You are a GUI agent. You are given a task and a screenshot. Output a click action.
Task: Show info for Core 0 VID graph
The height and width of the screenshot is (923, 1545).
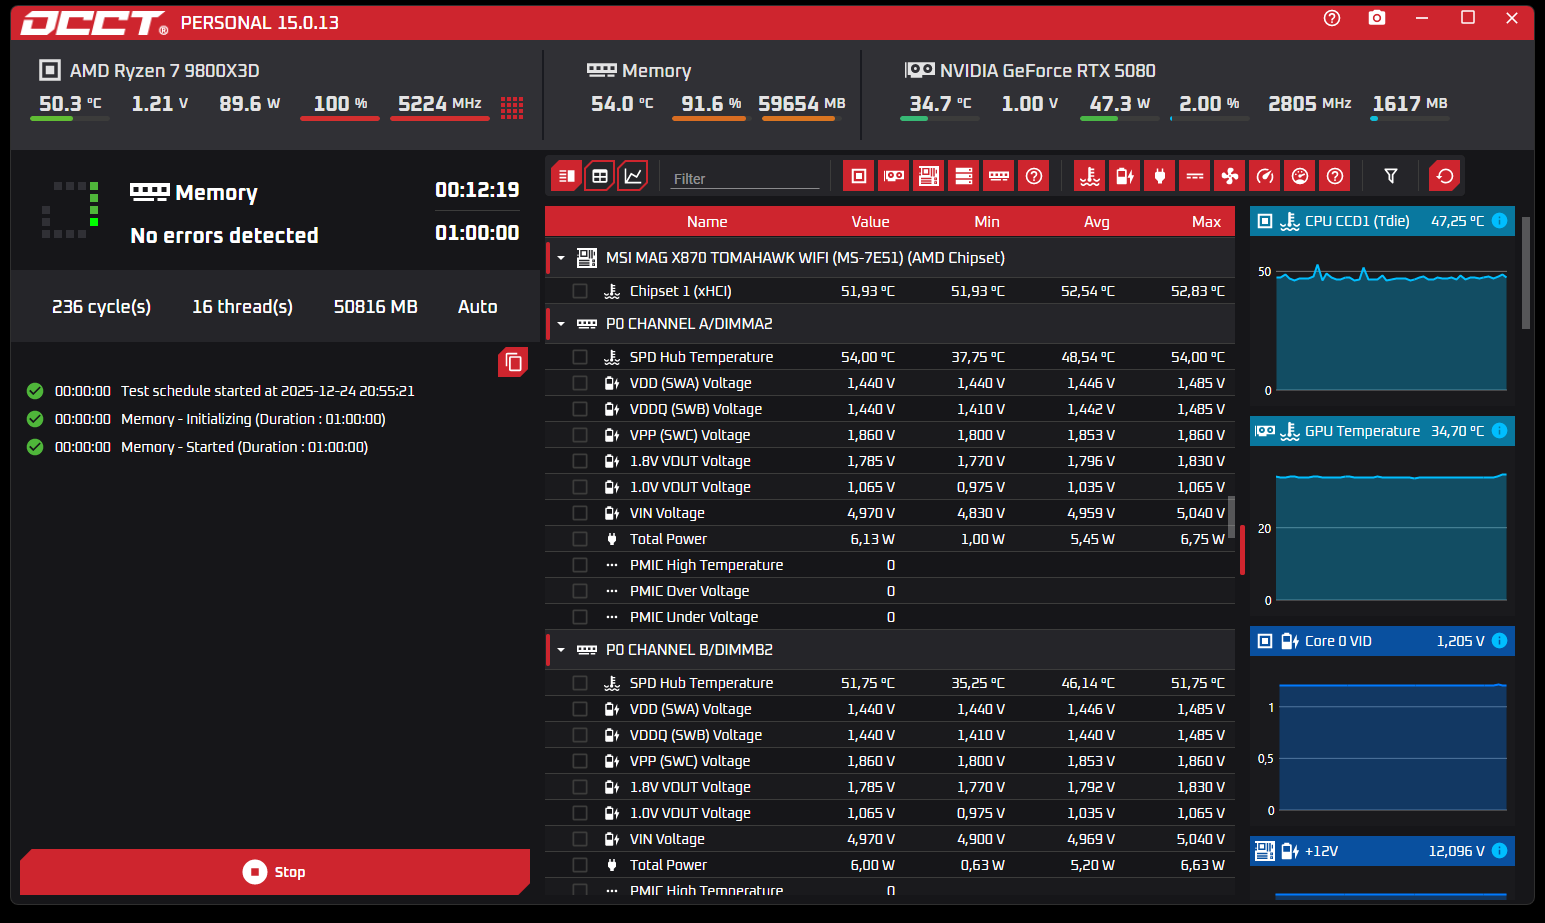(1500, 641)
